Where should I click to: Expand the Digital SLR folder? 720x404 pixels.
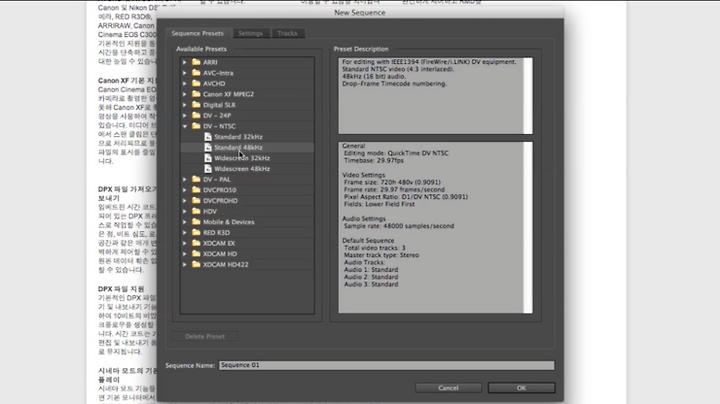(185, 105)
